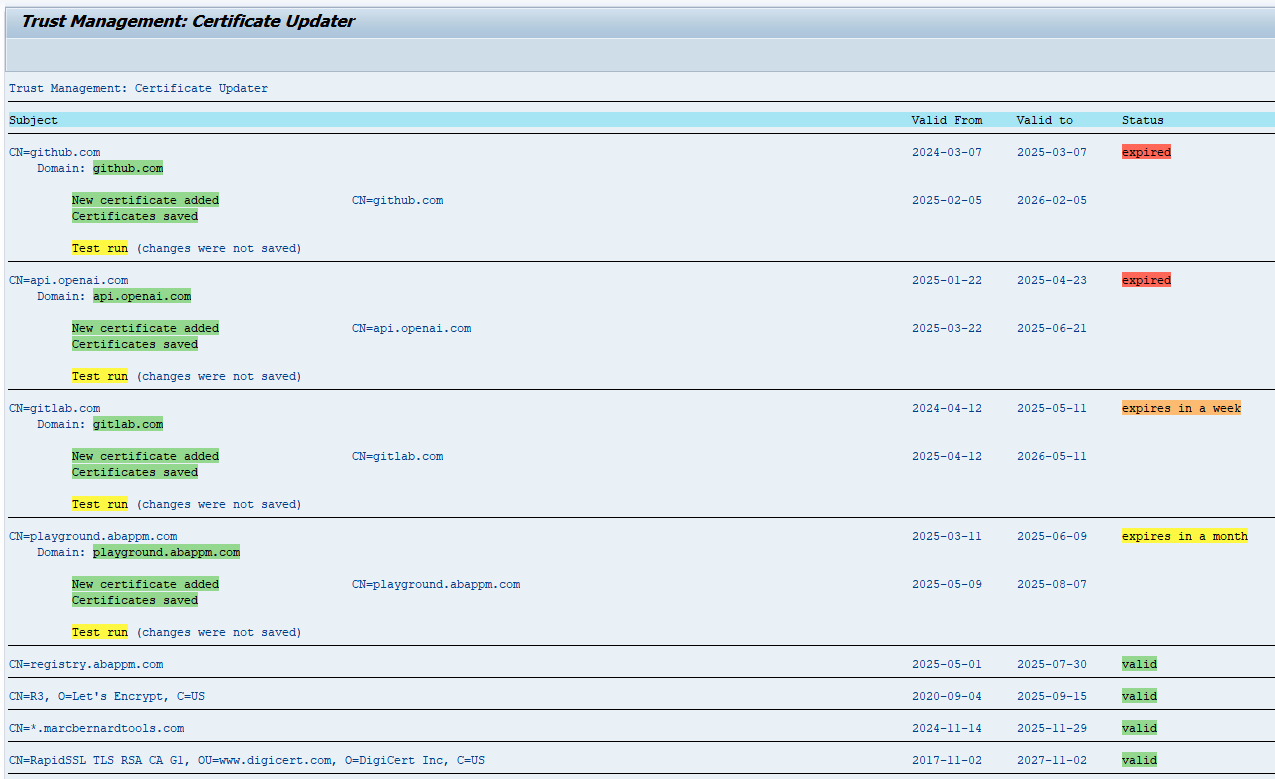Select the CN=R3, O=Let's Encrypt, C=US subject
1275x779 pixels.
pyautogui.click(x=107, y=696)
